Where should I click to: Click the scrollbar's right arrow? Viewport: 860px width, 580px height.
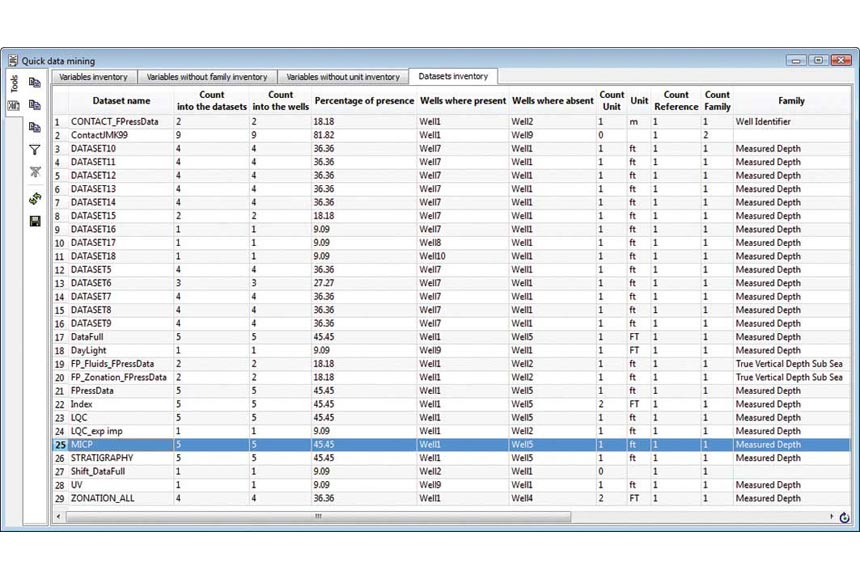[831, 516]
